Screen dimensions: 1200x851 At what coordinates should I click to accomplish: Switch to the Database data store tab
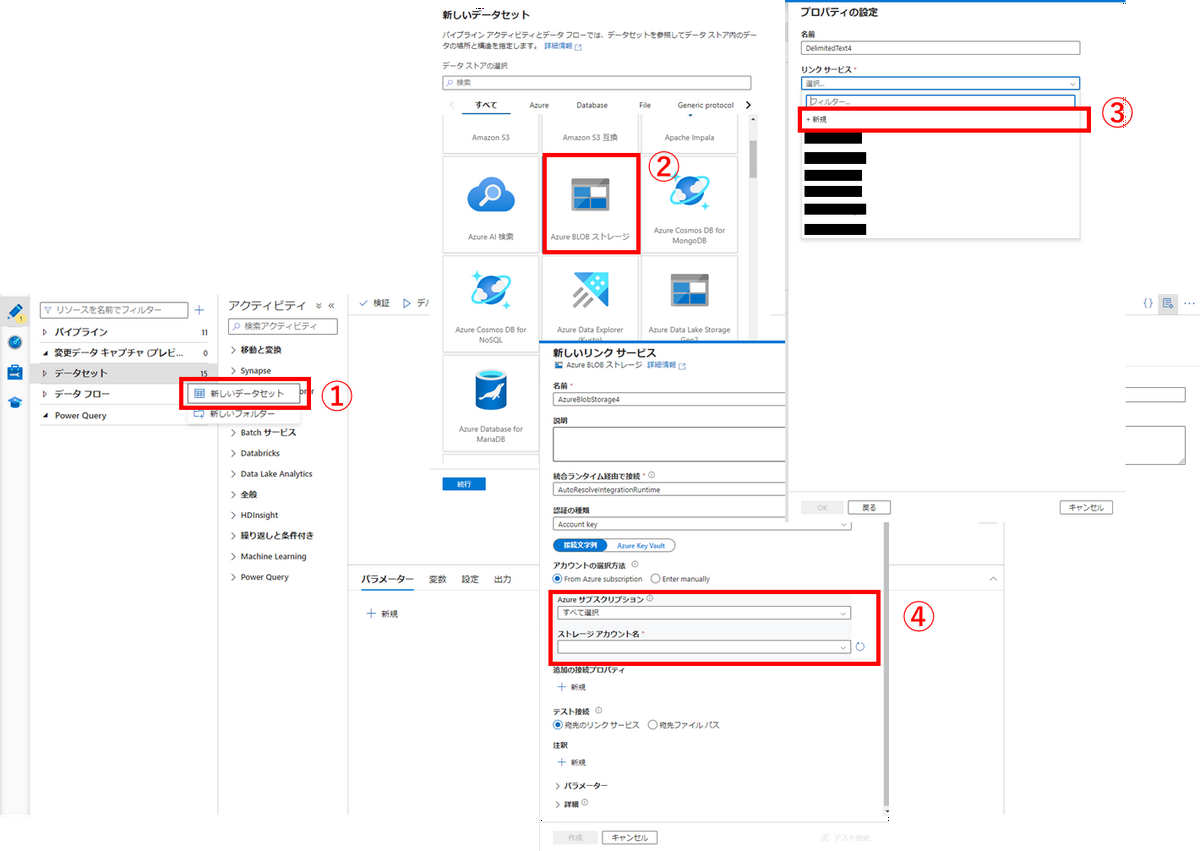[592, 105]
